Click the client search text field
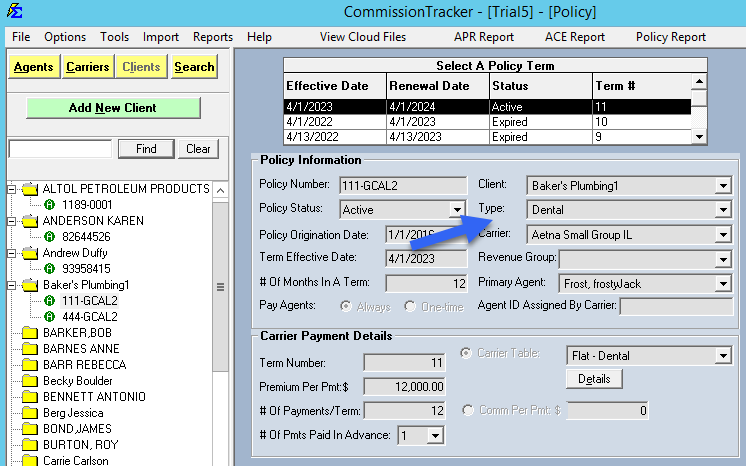This screenshot has width=746, height=466. point(60,149)
